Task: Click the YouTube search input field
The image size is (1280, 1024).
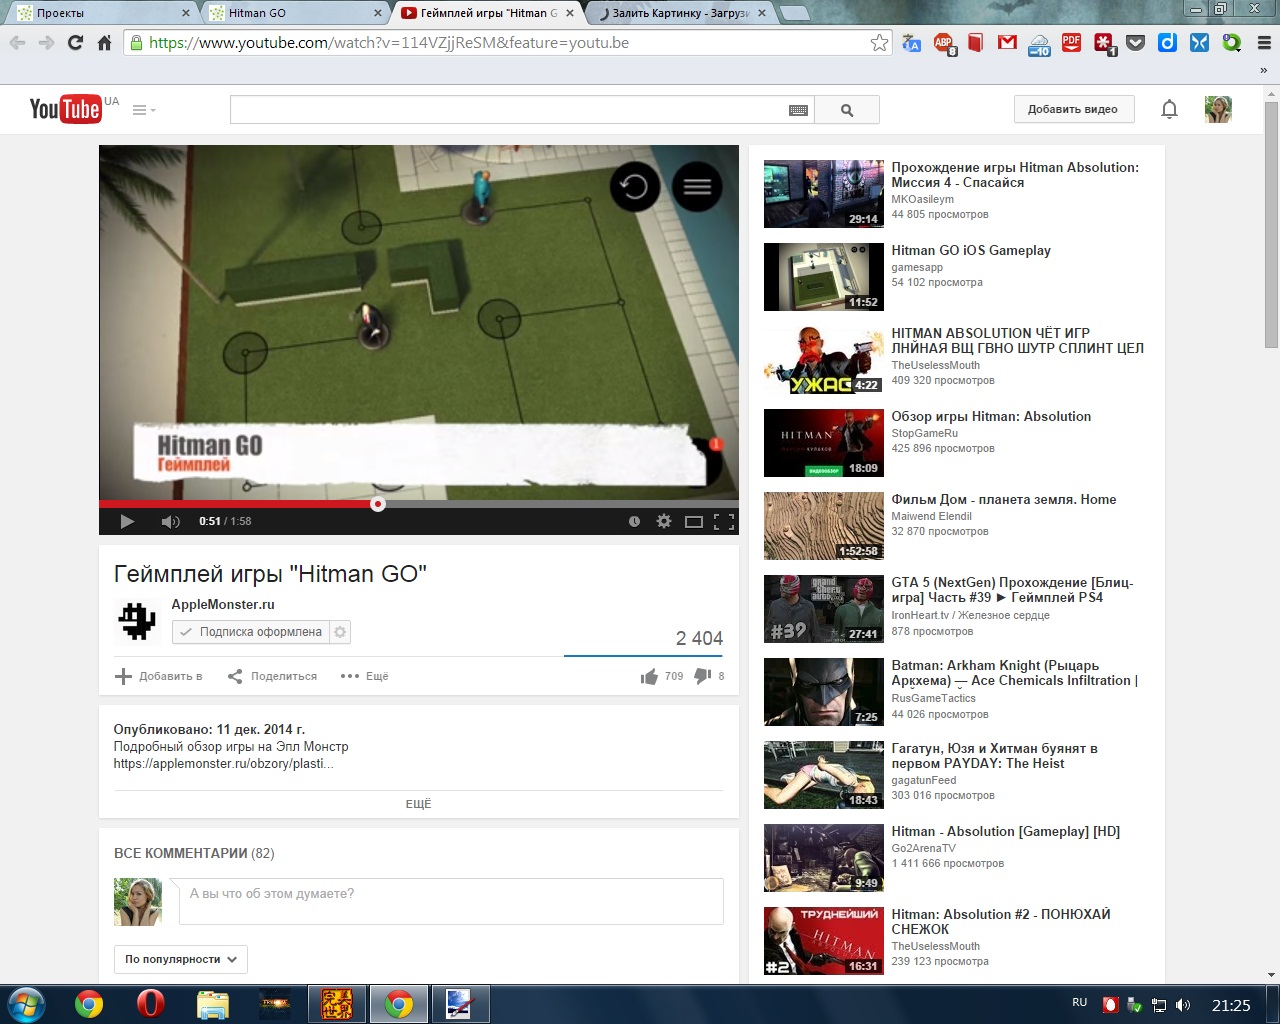Action: click(507, 110)
